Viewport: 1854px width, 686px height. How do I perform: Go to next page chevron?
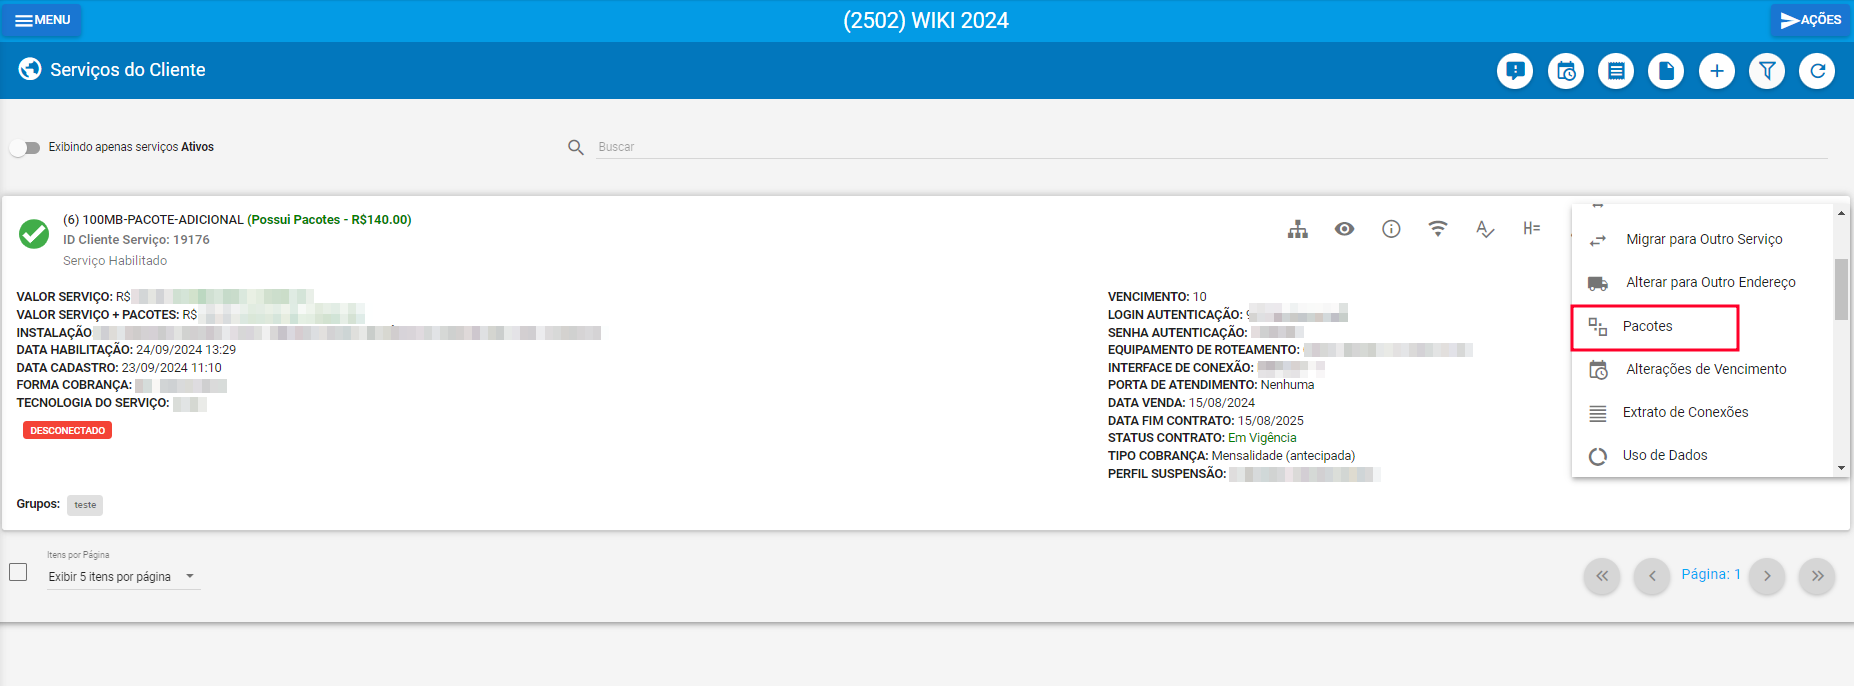click(1767, 576)
